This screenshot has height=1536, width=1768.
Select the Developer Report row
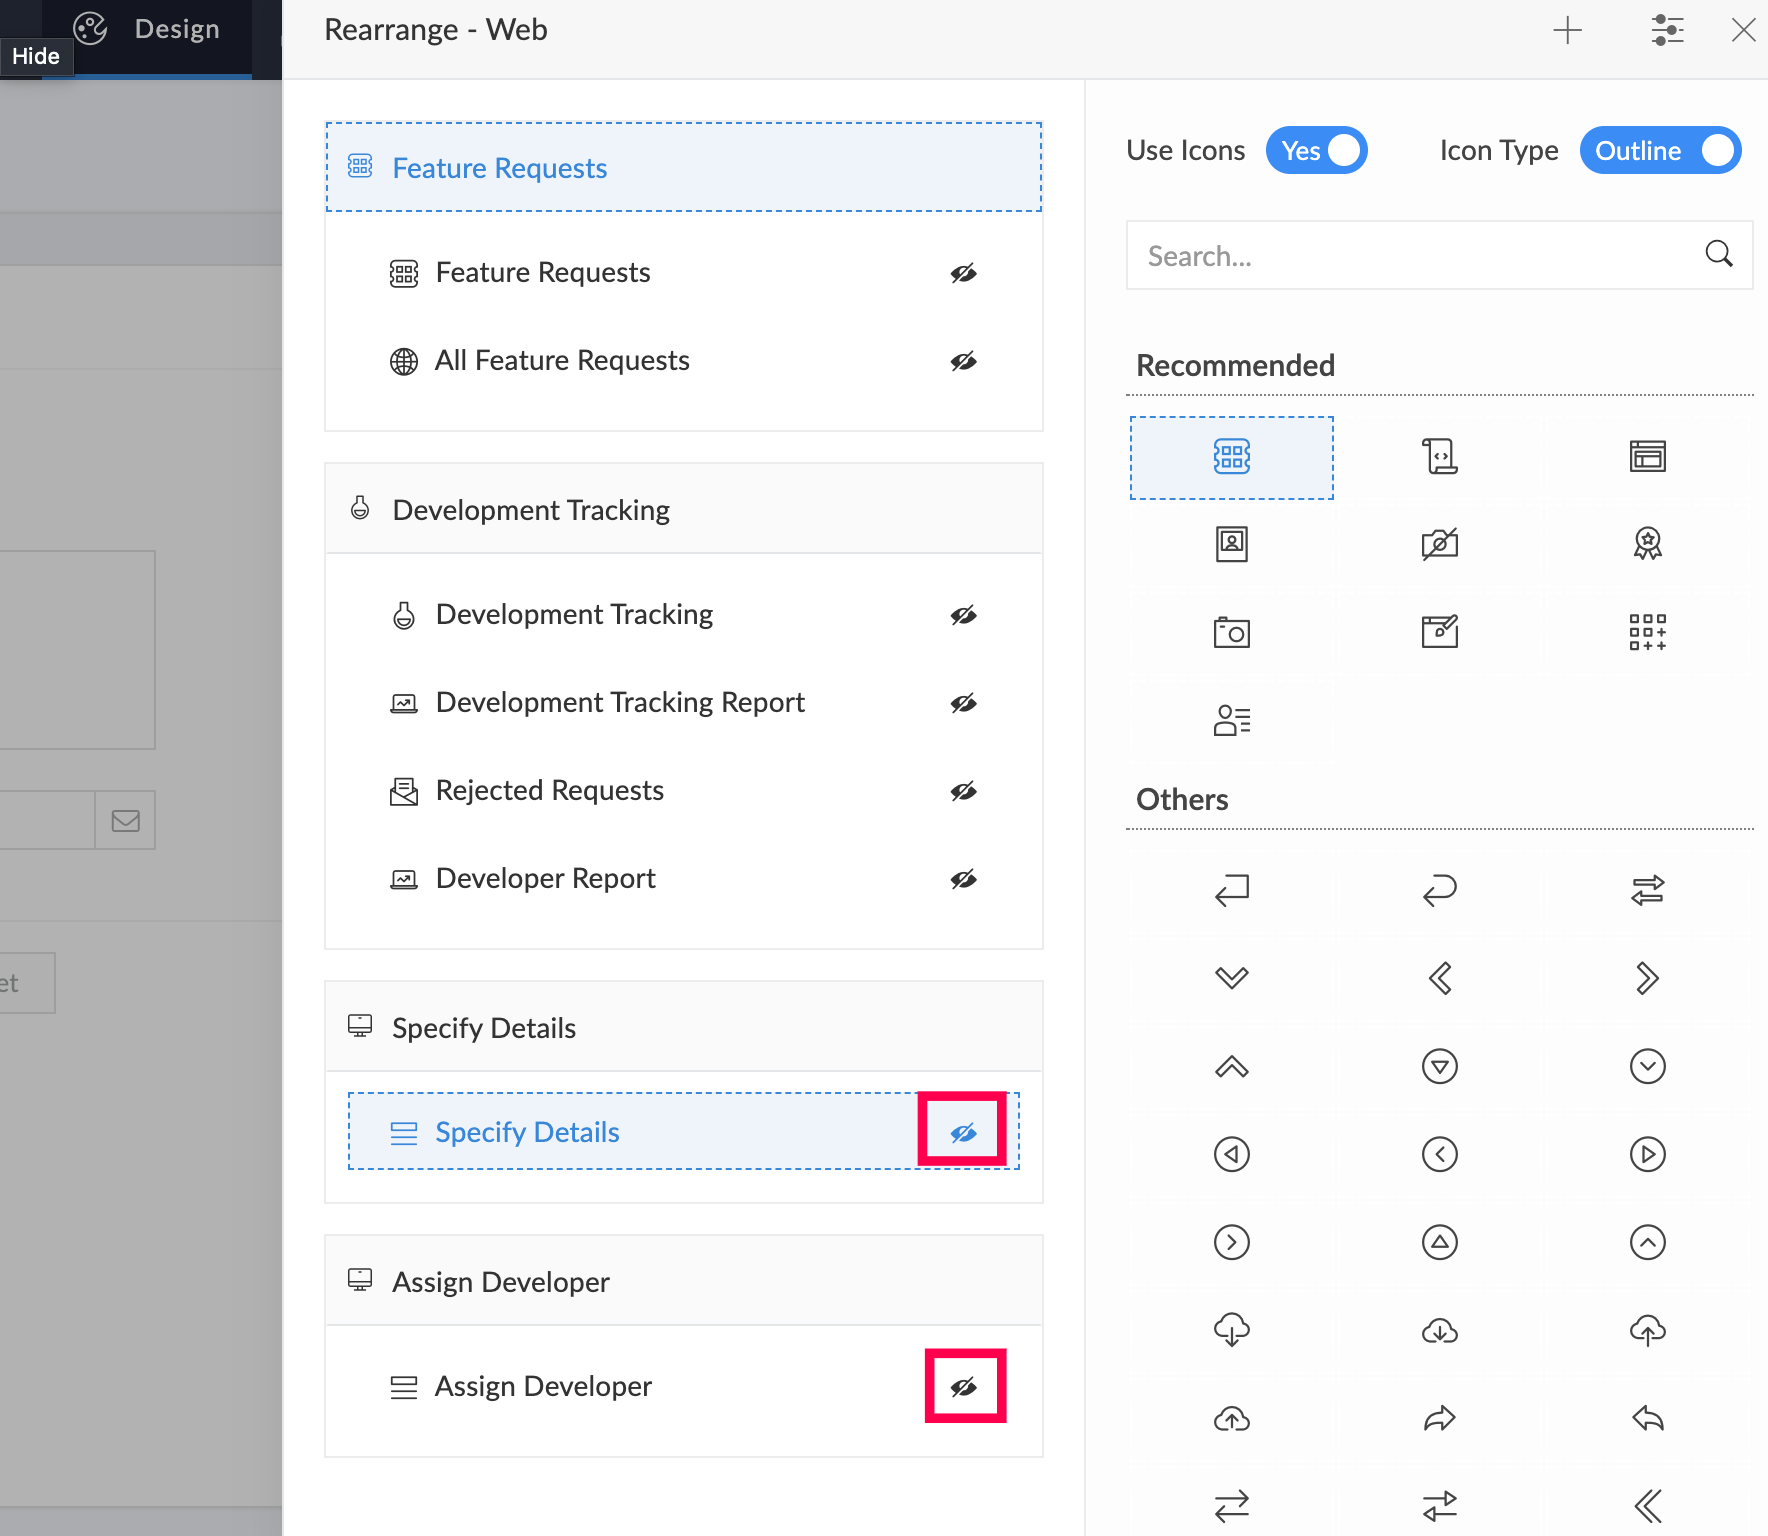684,879
